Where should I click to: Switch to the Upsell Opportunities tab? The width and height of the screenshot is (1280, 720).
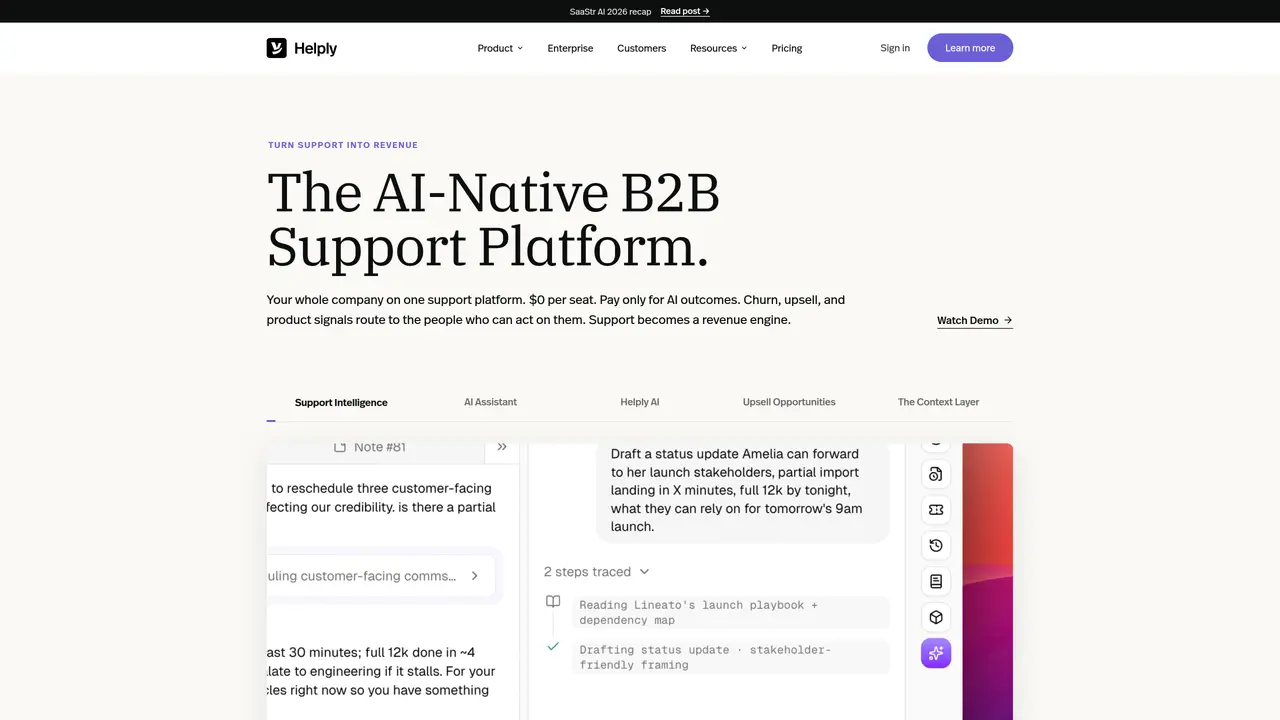[x=789, y=402]
